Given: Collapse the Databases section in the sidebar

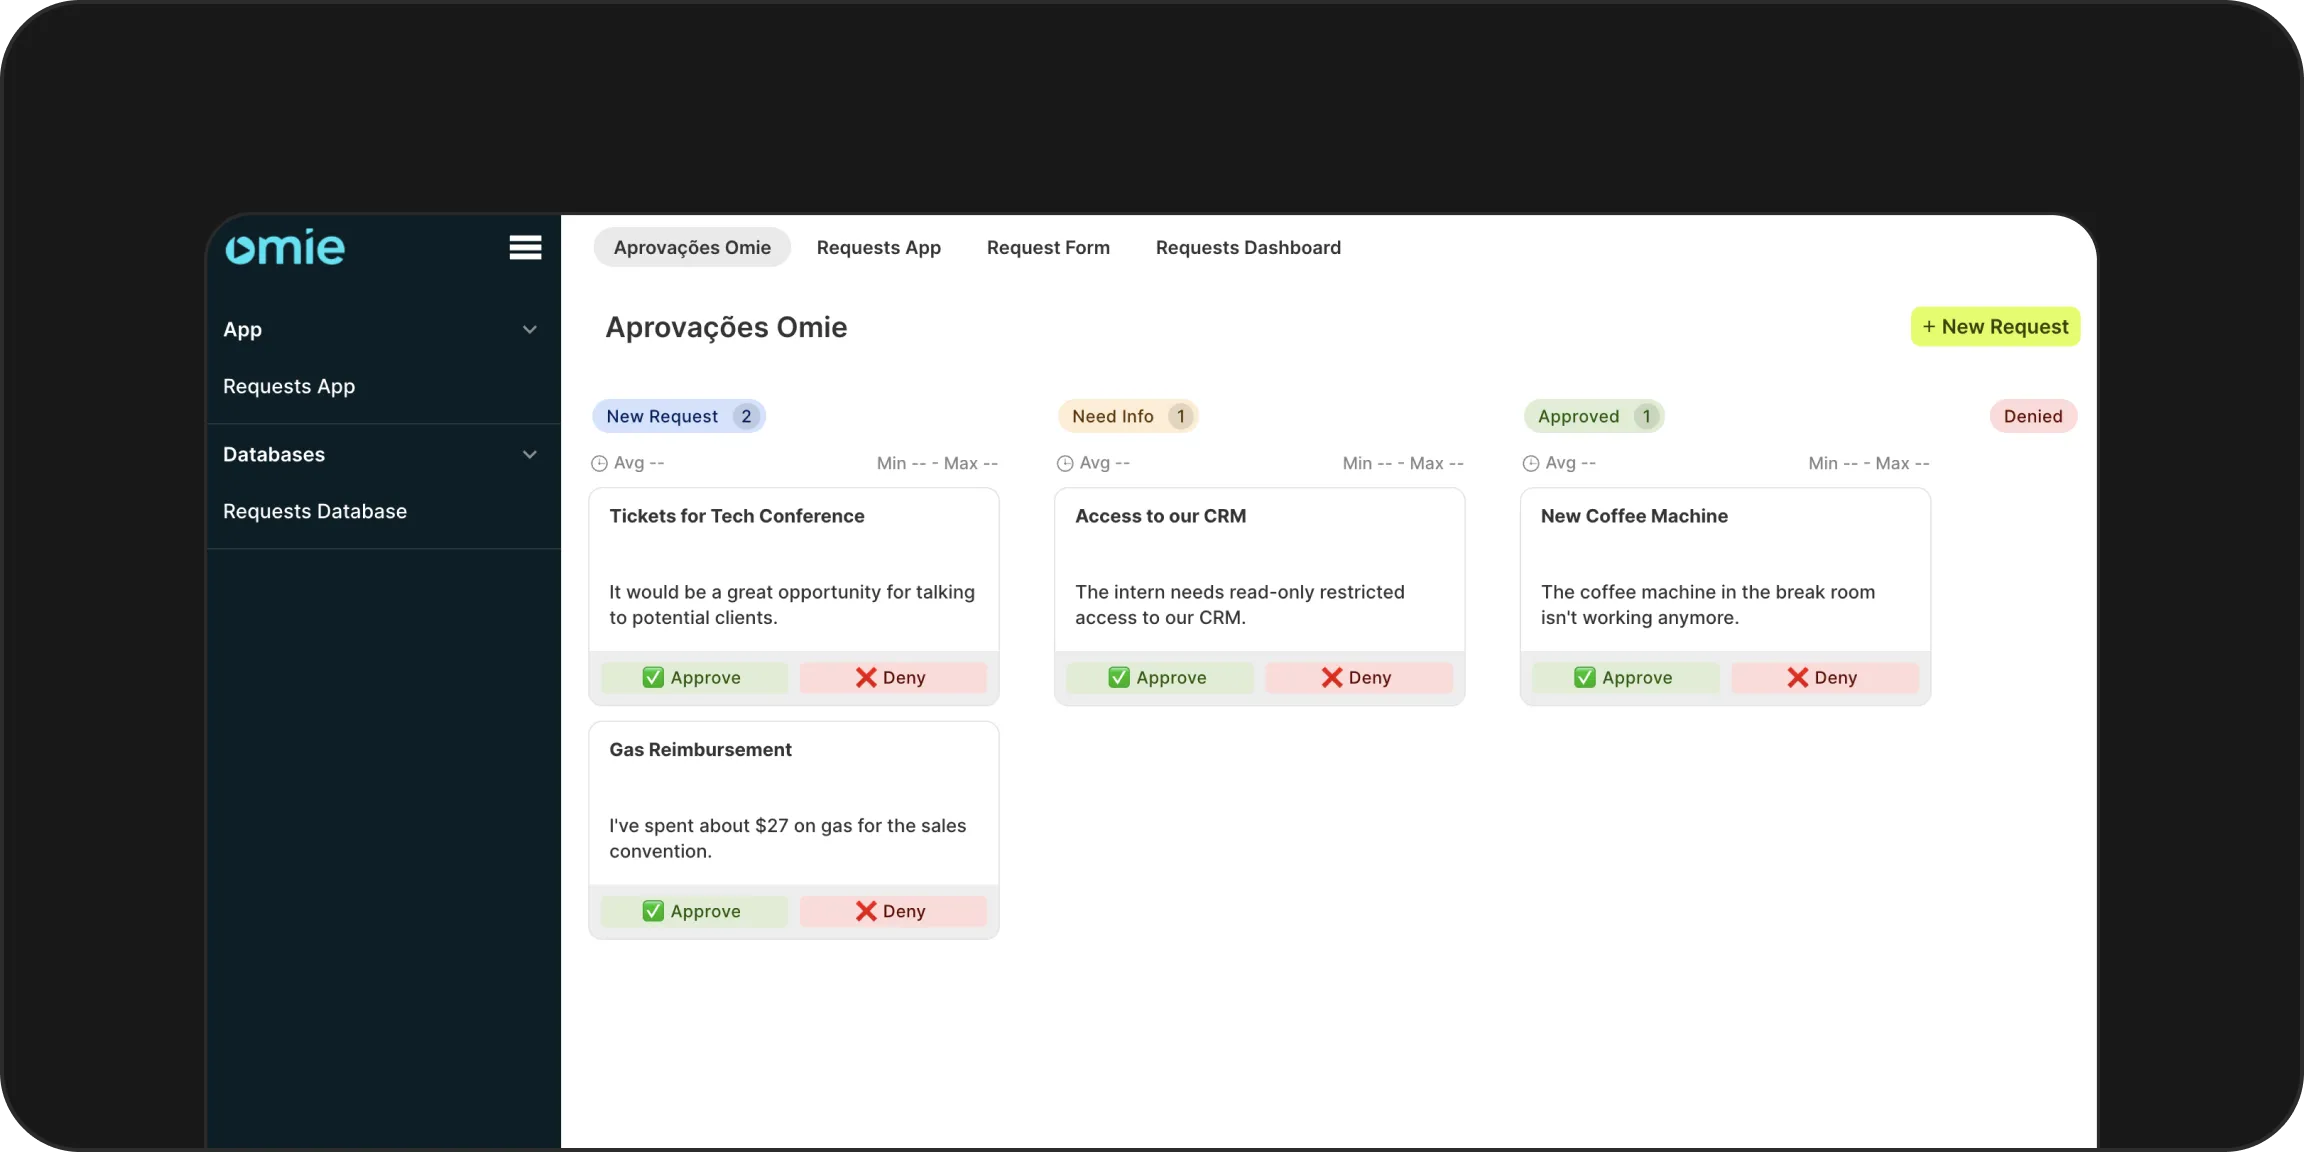Looking at the screenshot, I should [529, 454].
